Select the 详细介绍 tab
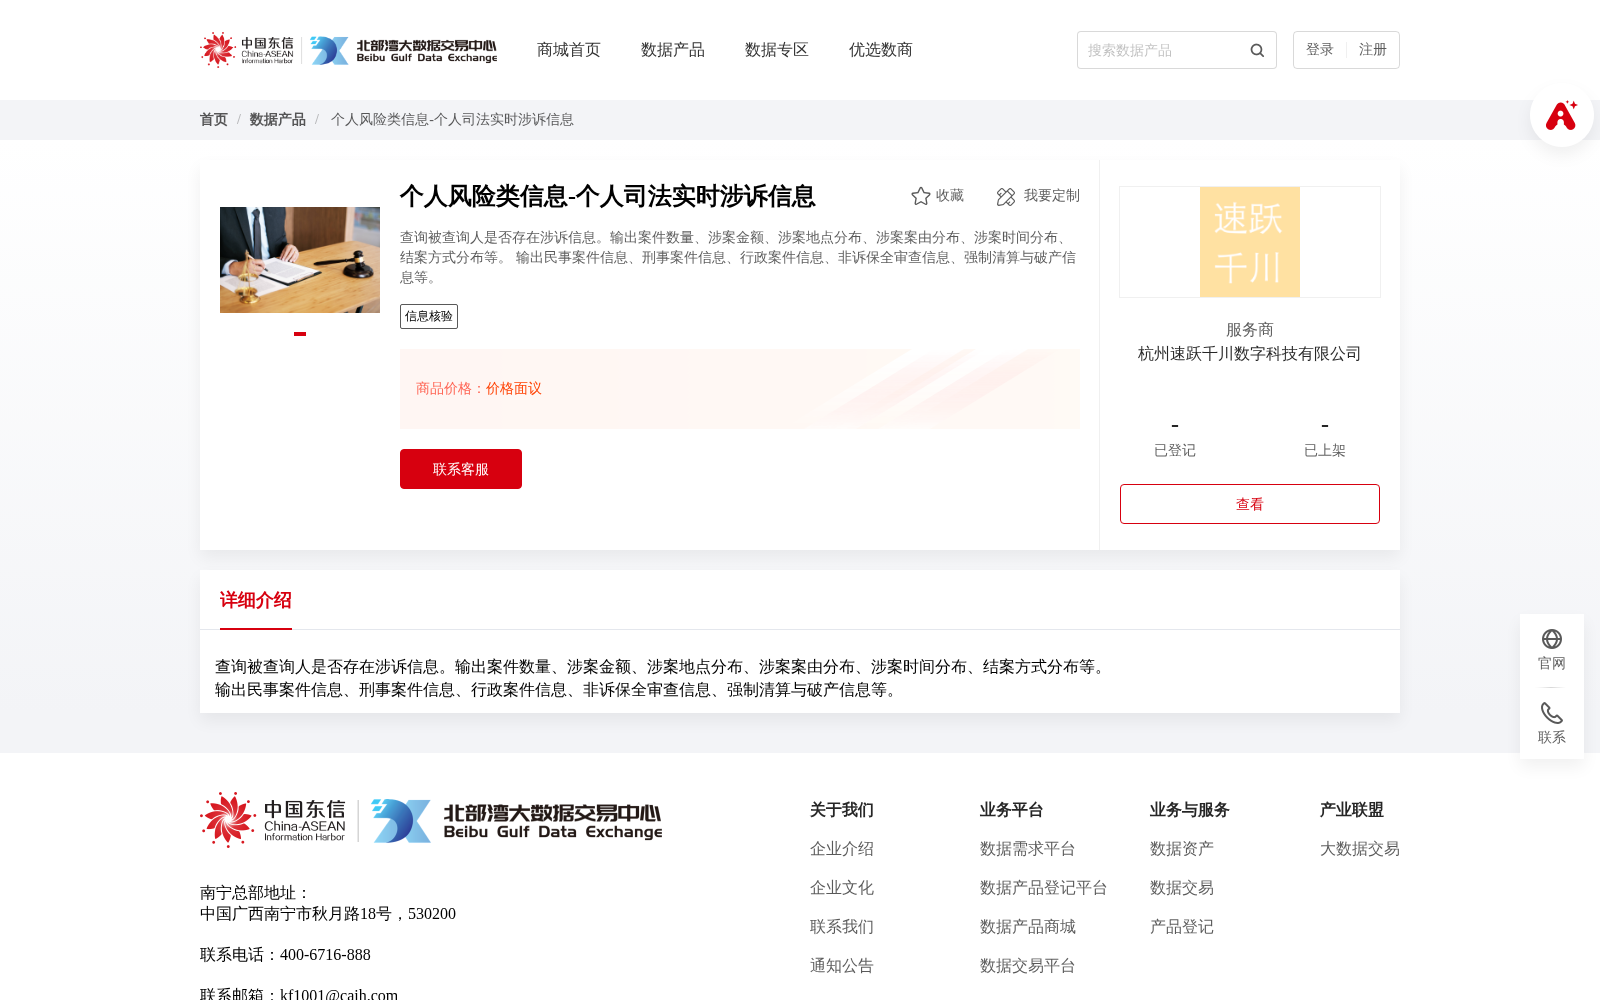This screenshot has width=1600, height=1000. click(x=256, y=600)
